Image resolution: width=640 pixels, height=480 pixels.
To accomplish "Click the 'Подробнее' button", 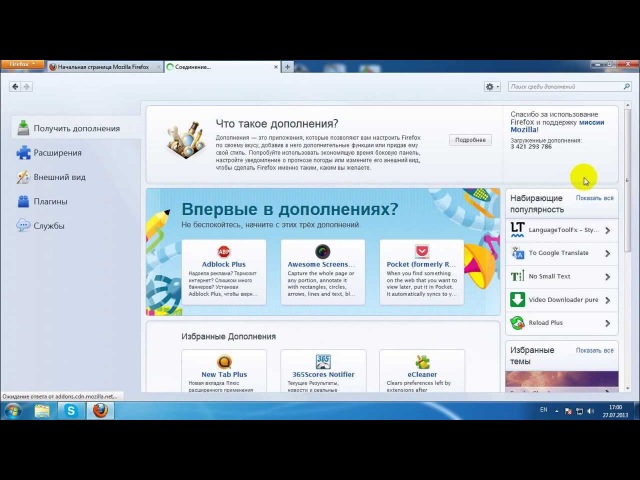I will pos(470,140).
